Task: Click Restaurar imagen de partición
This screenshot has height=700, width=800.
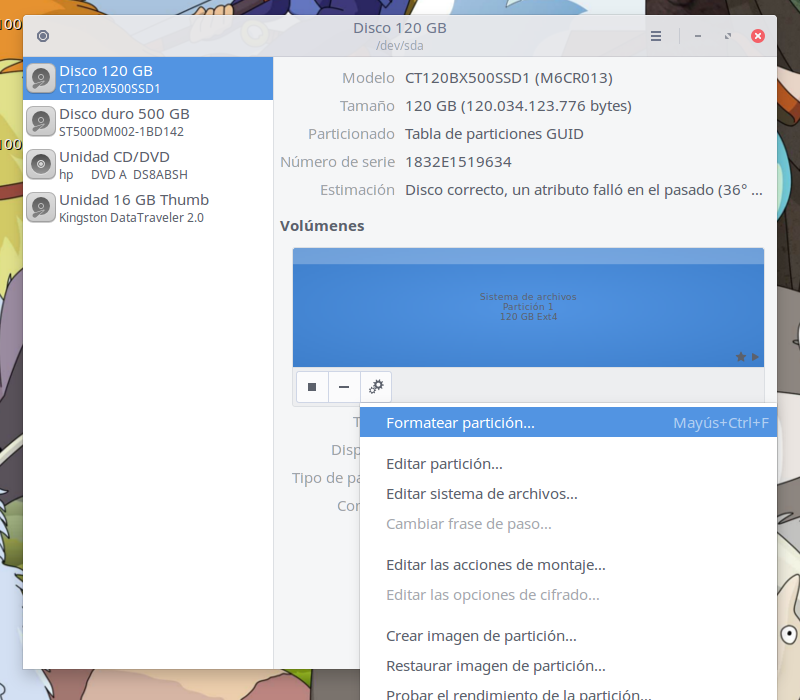Action: [495, 666]
